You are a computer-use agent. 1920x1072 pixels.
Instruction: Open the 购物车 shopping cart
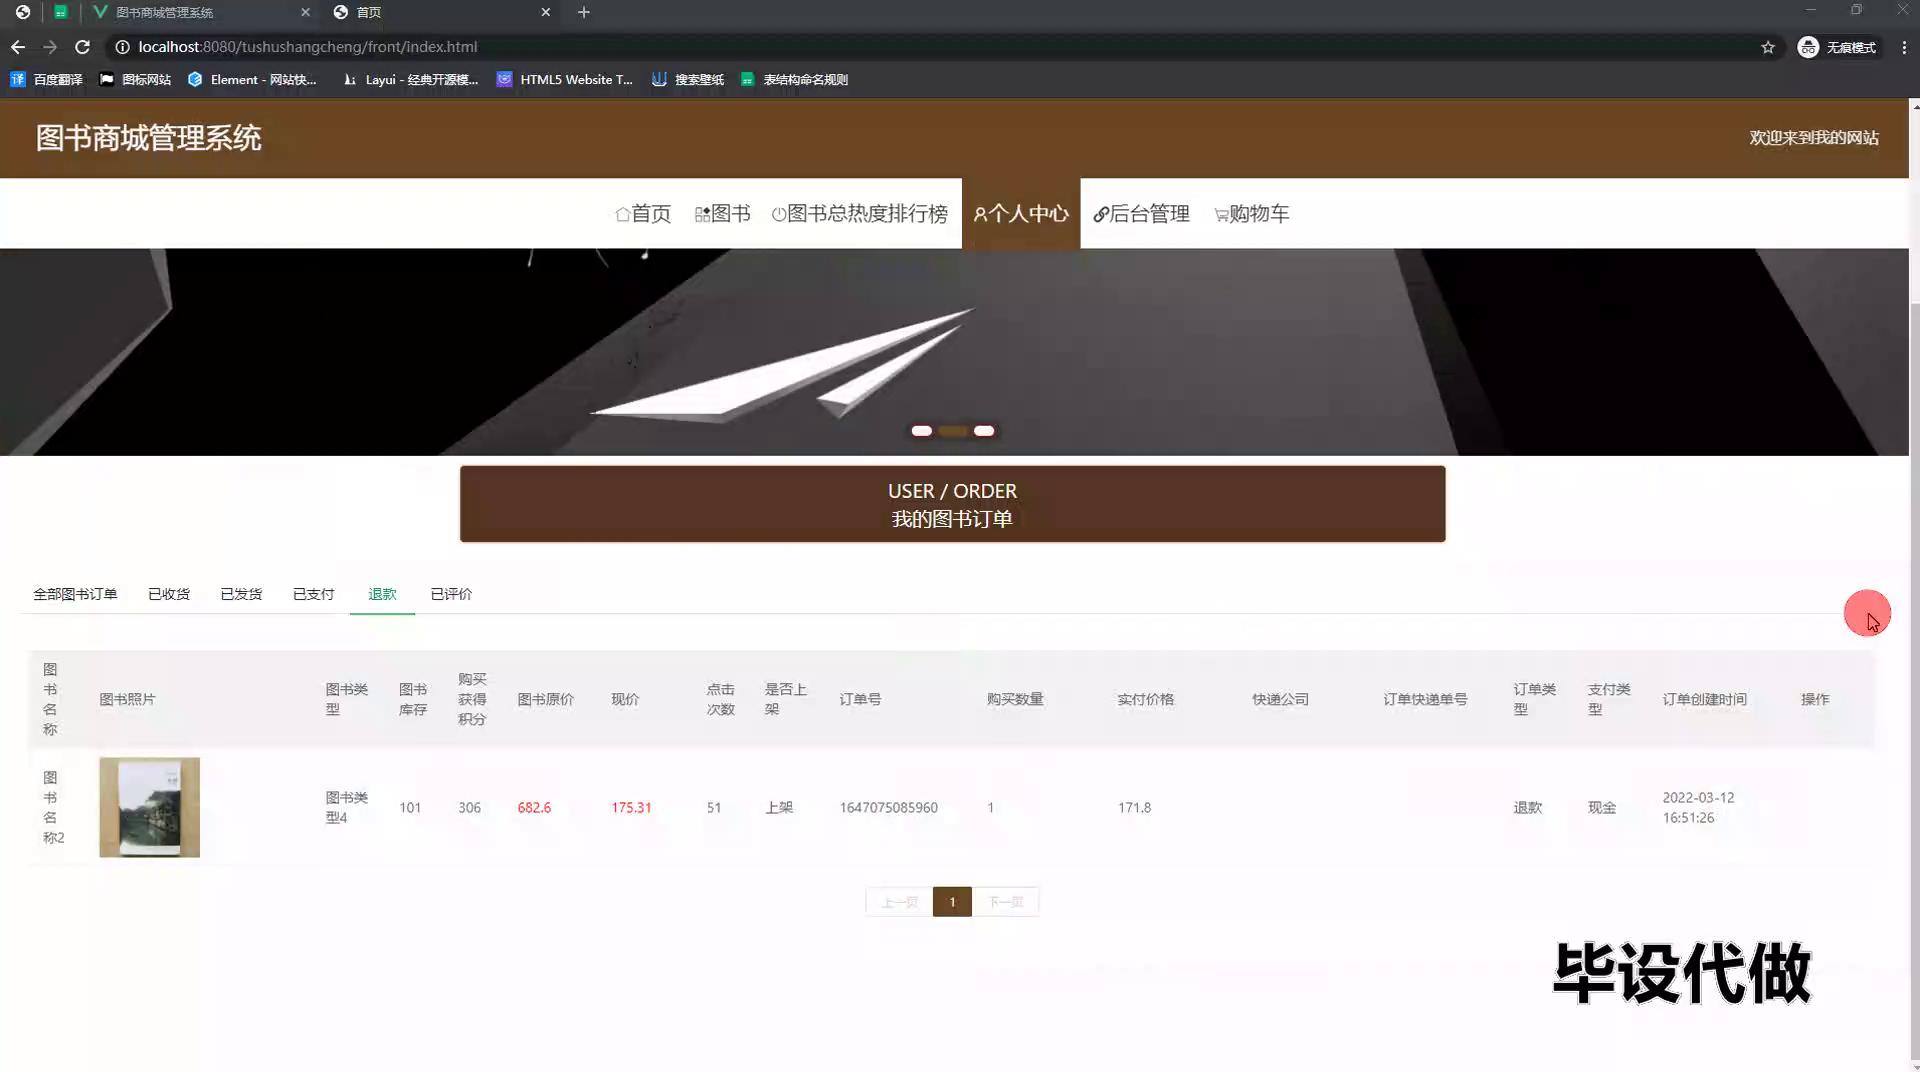click(1251, 214)
